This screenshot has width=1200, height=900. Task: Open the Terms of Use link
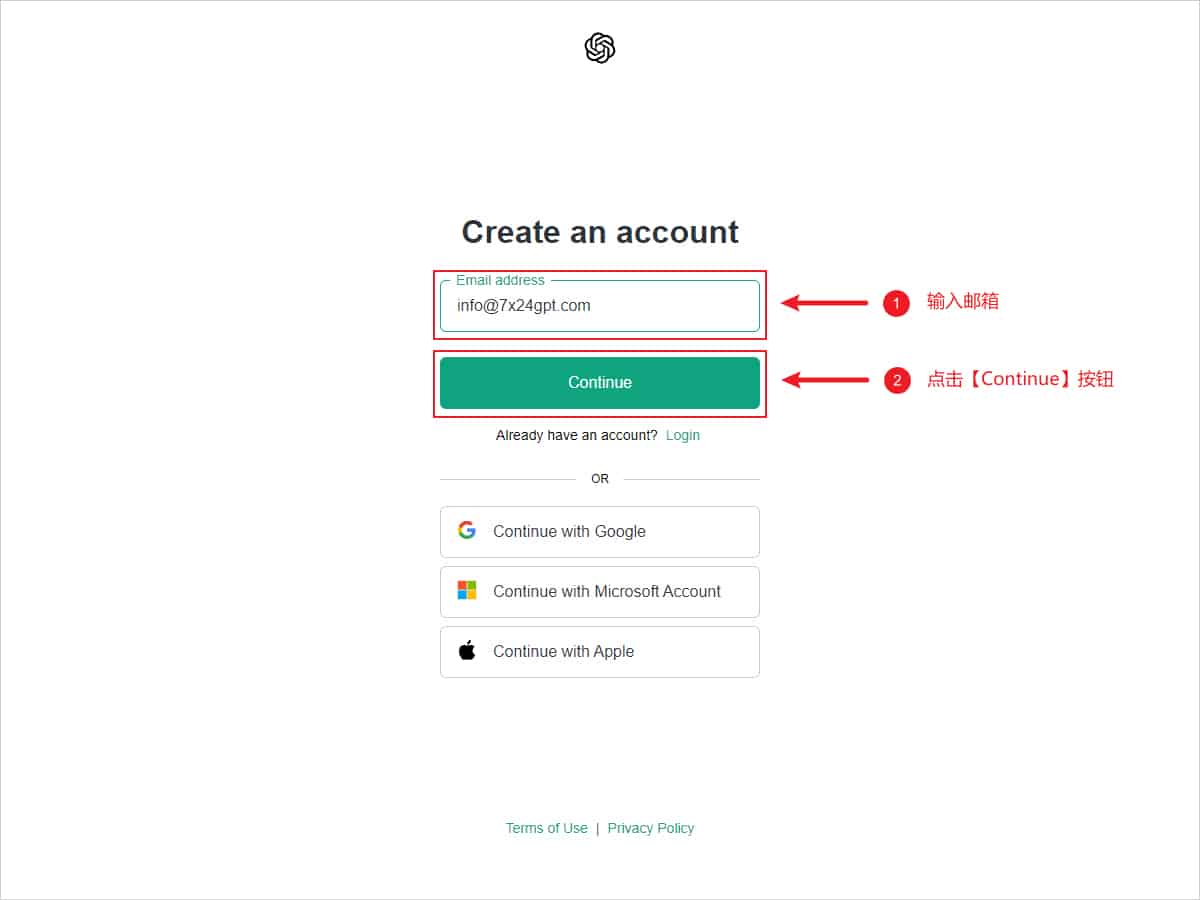546,828
